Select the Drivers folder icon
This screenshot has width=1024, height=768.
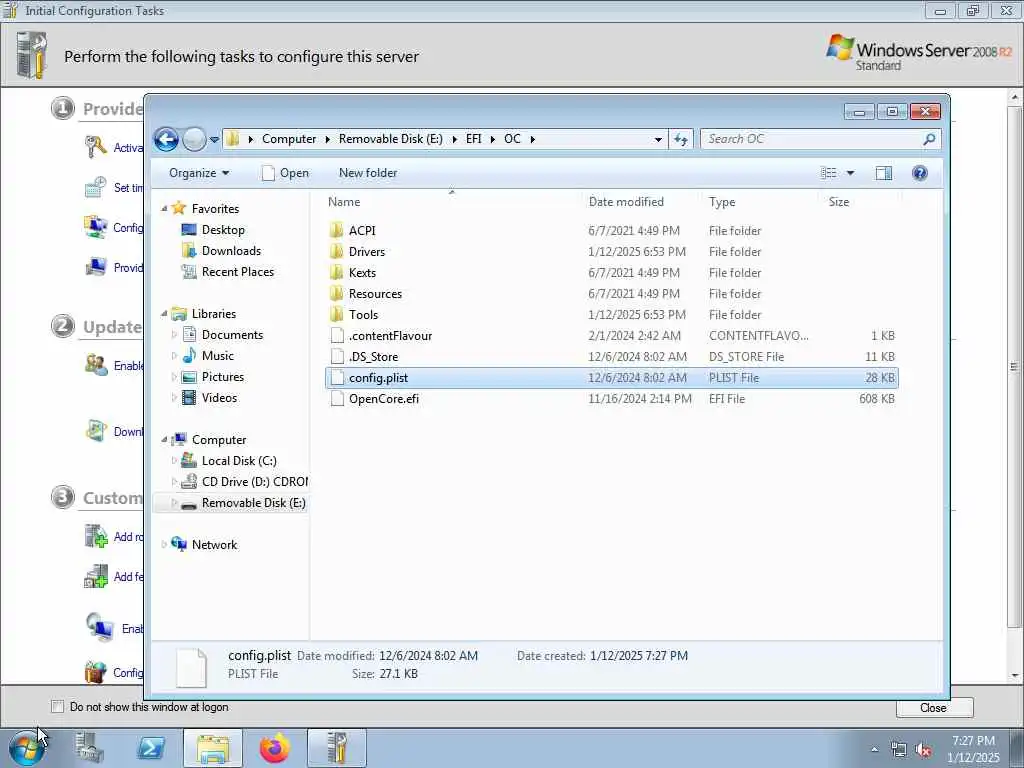(337, 251)
